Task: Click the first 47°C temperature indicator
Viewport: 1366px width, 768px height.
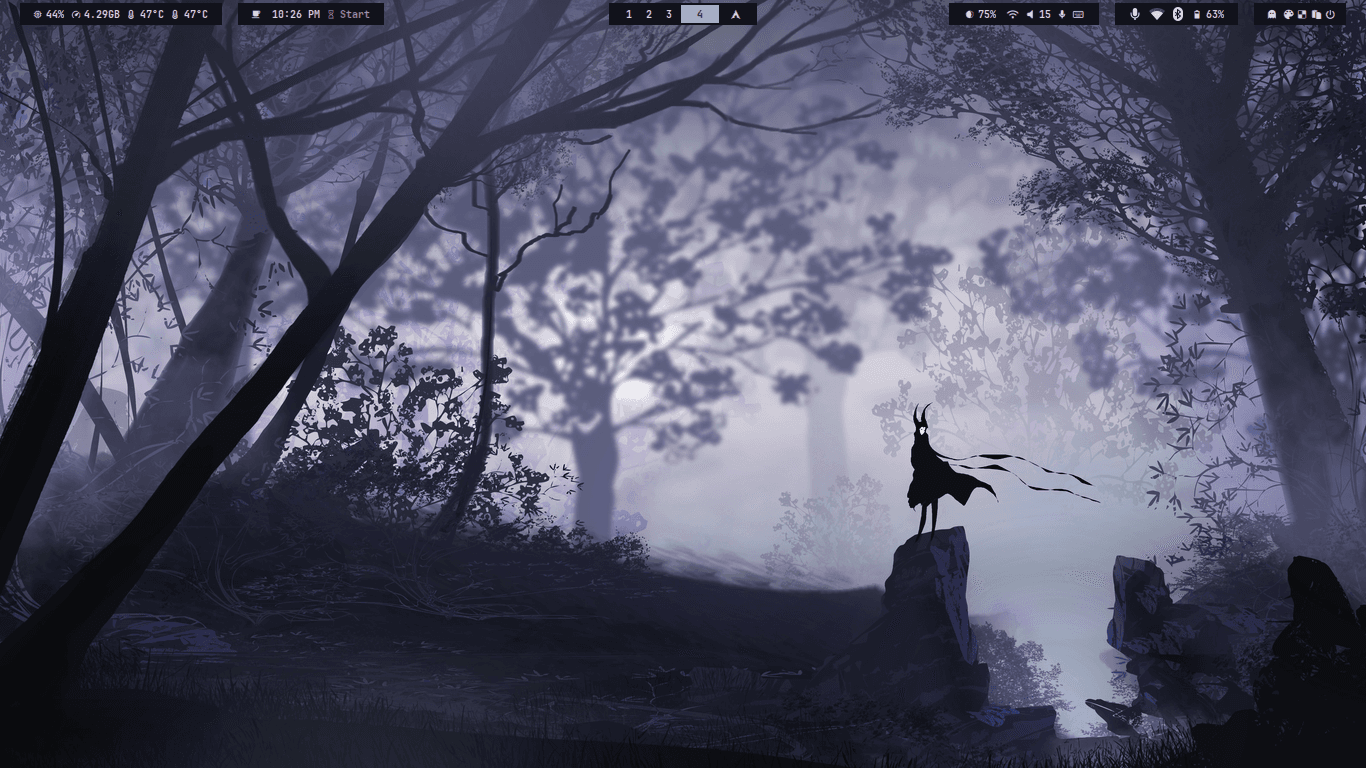Action: [x=146, y=14]
